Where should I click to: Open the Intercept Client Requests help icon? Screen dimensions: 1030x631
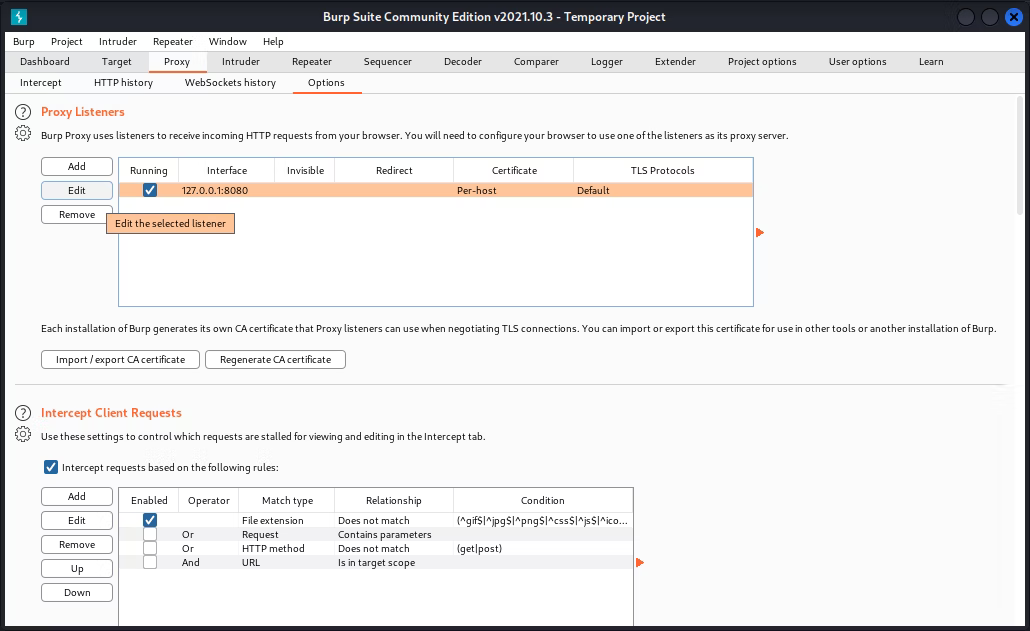pos(23,413)
